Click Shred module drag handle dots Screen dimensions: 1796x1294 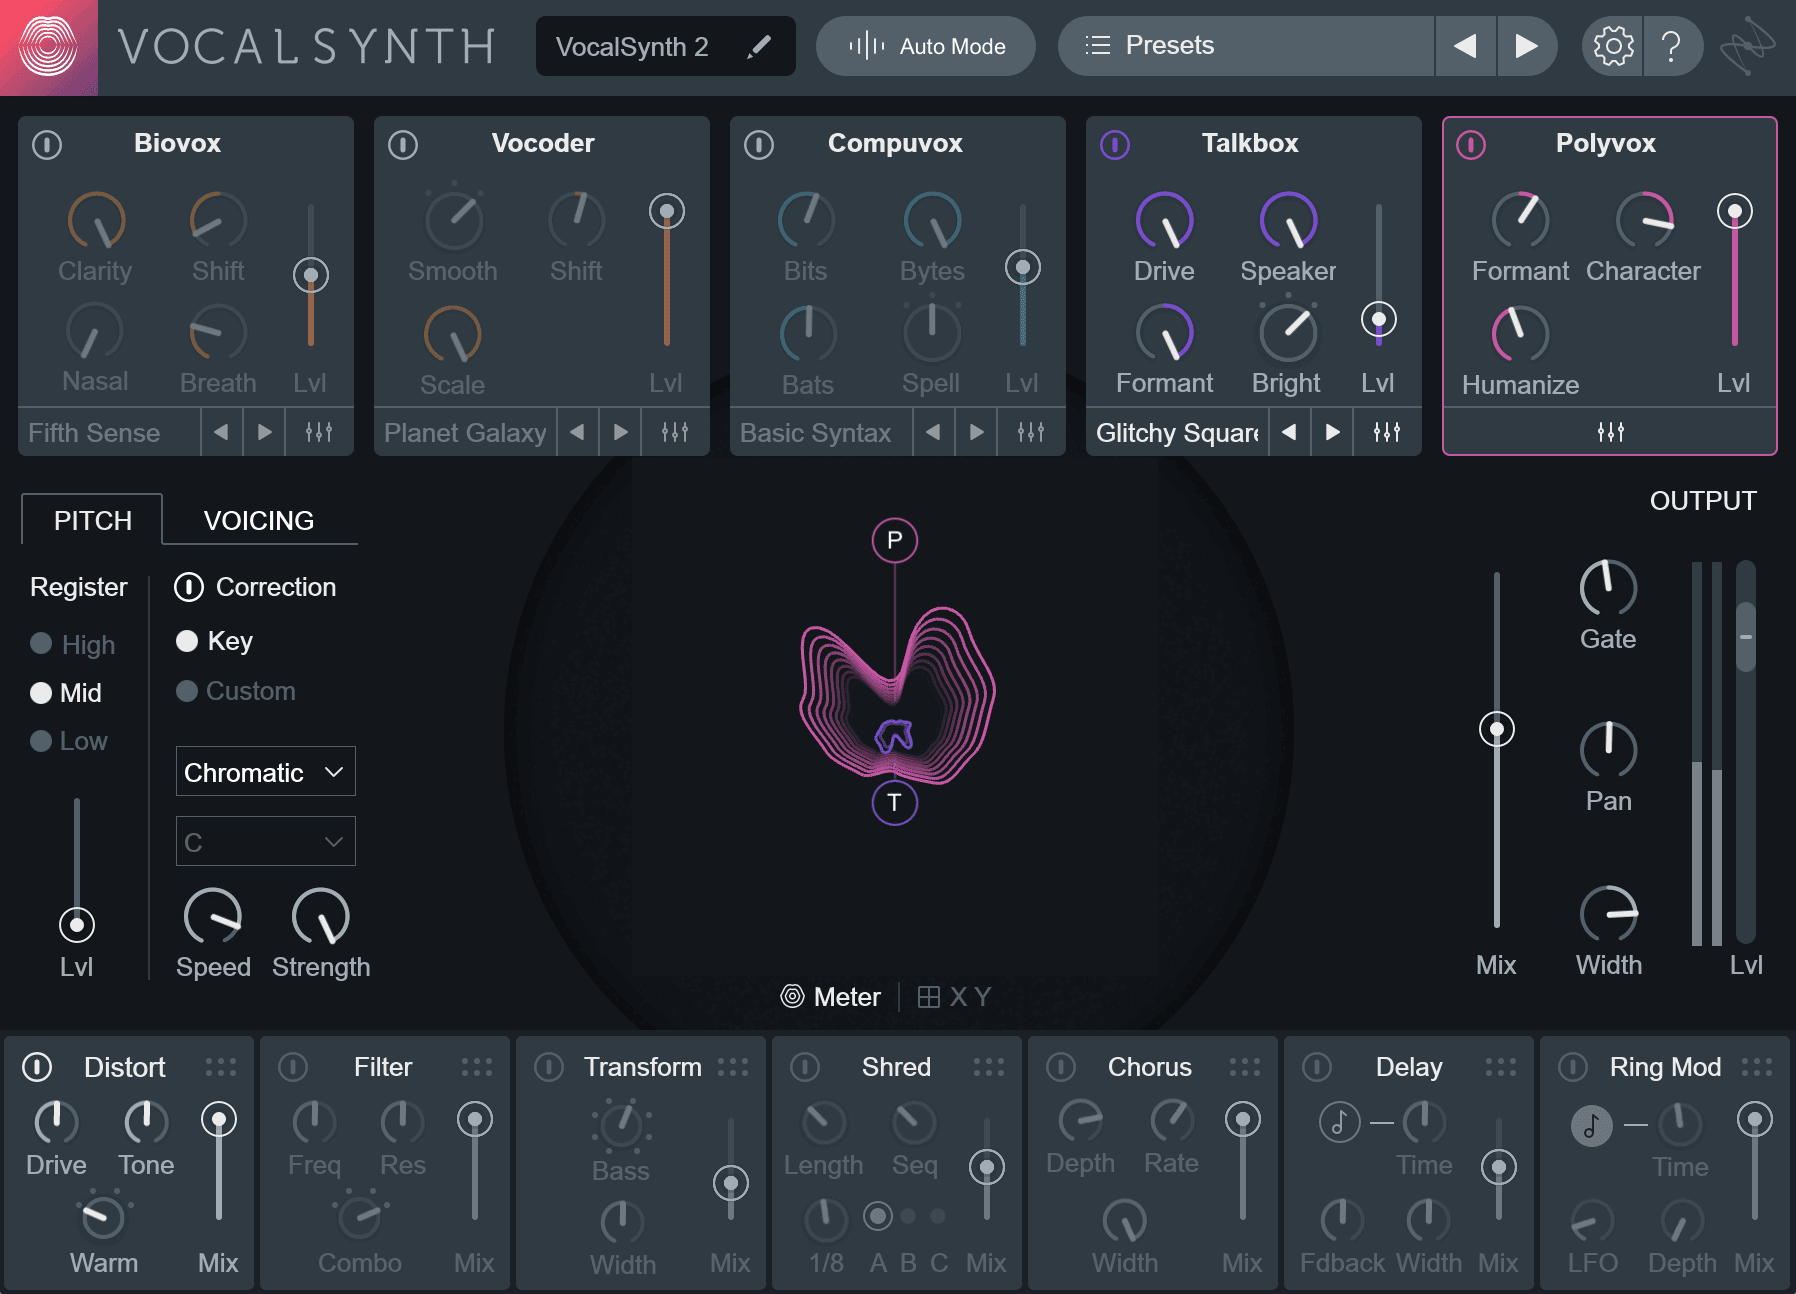[989, 1067]
